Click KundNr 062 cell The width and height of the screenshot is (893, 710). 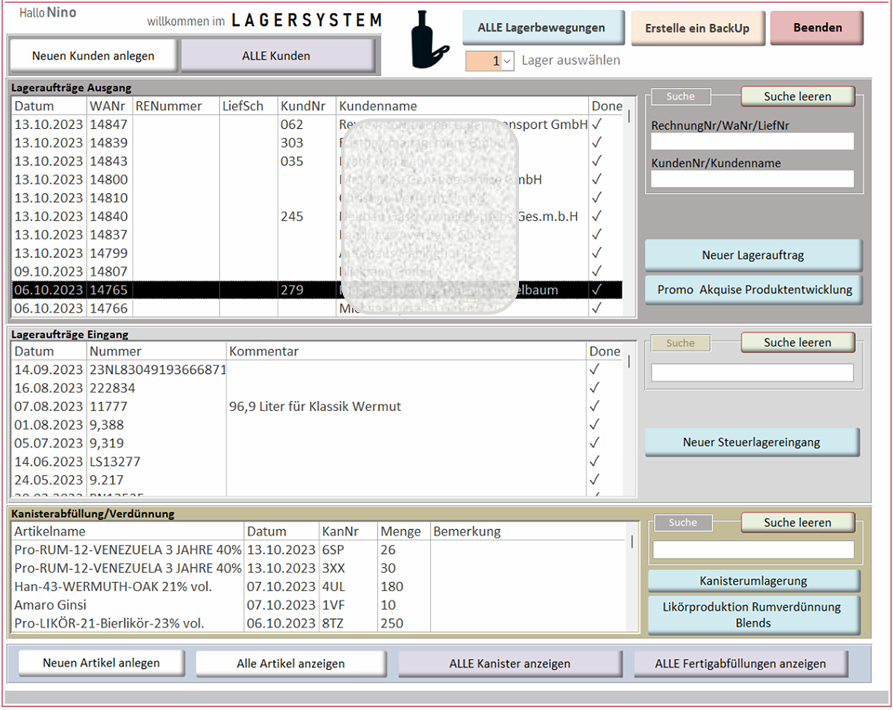click(292, 124)
